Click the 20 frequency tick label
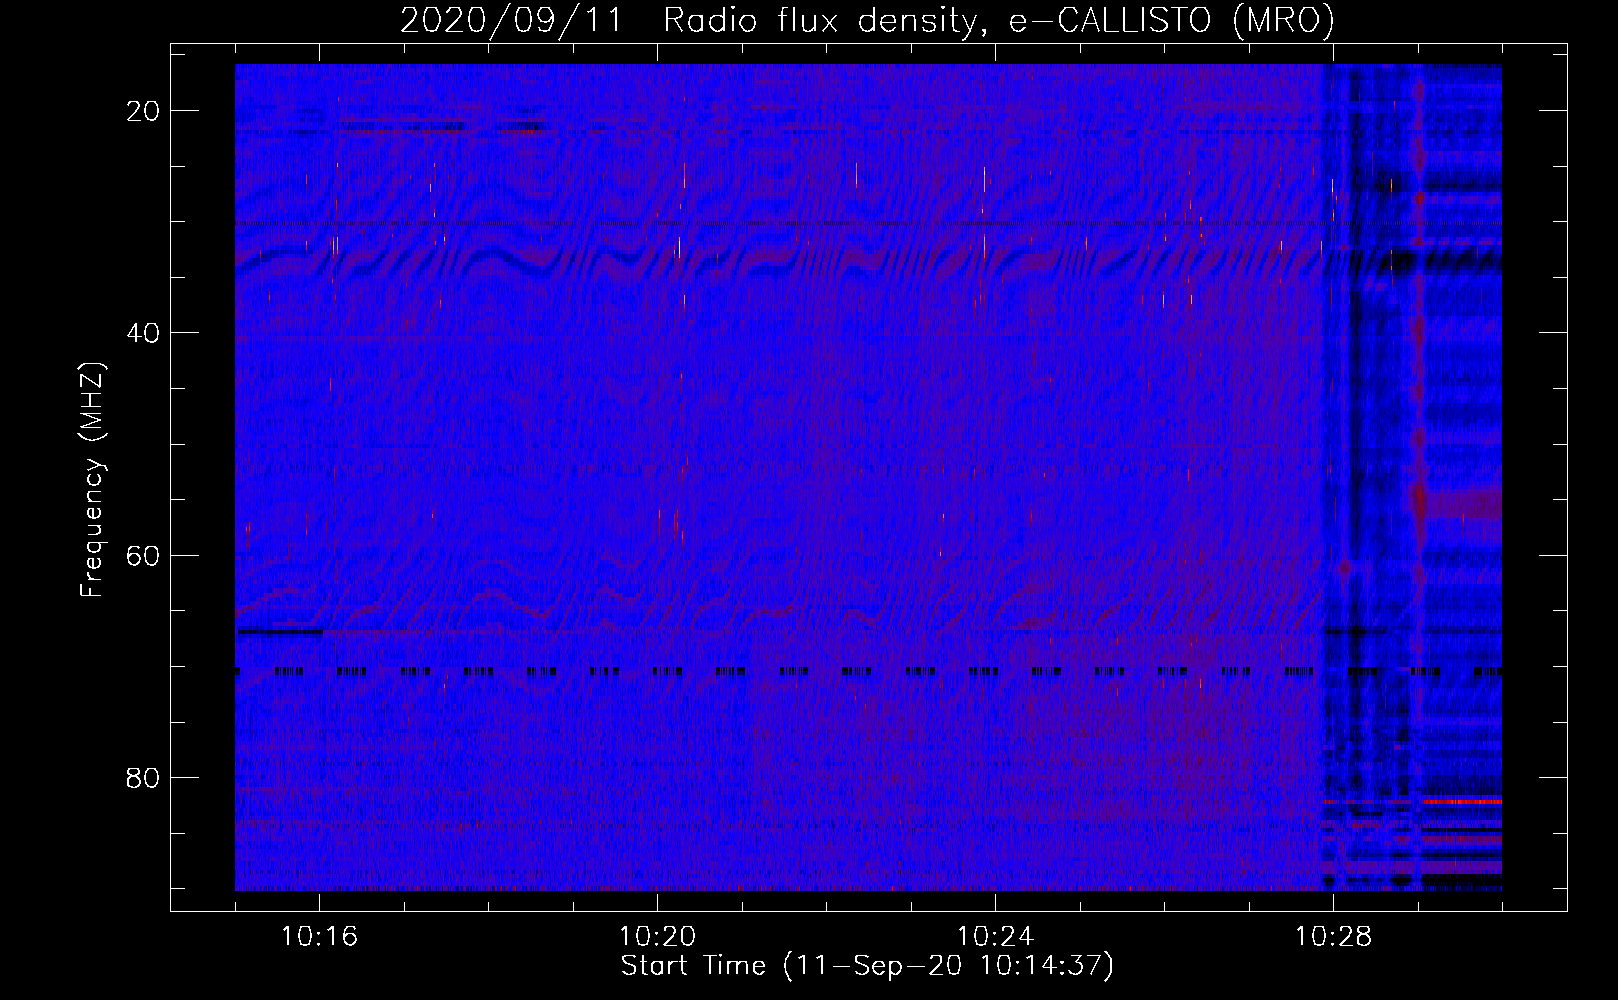Image resolution: width=1618 pixels, height=1000 pixels. point(144,111)
